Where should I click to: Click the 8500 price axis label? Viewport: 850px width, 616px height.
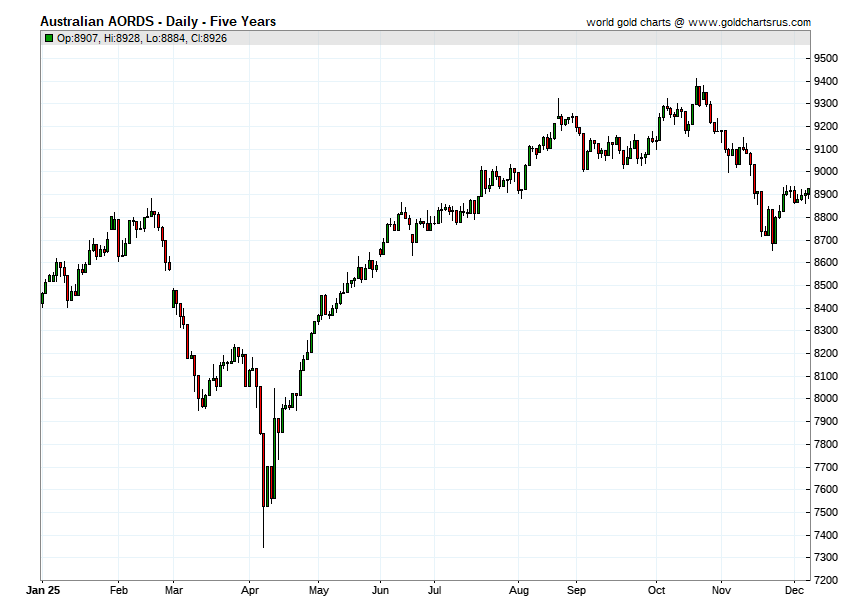pyautogui.click(x=826, y=285)
